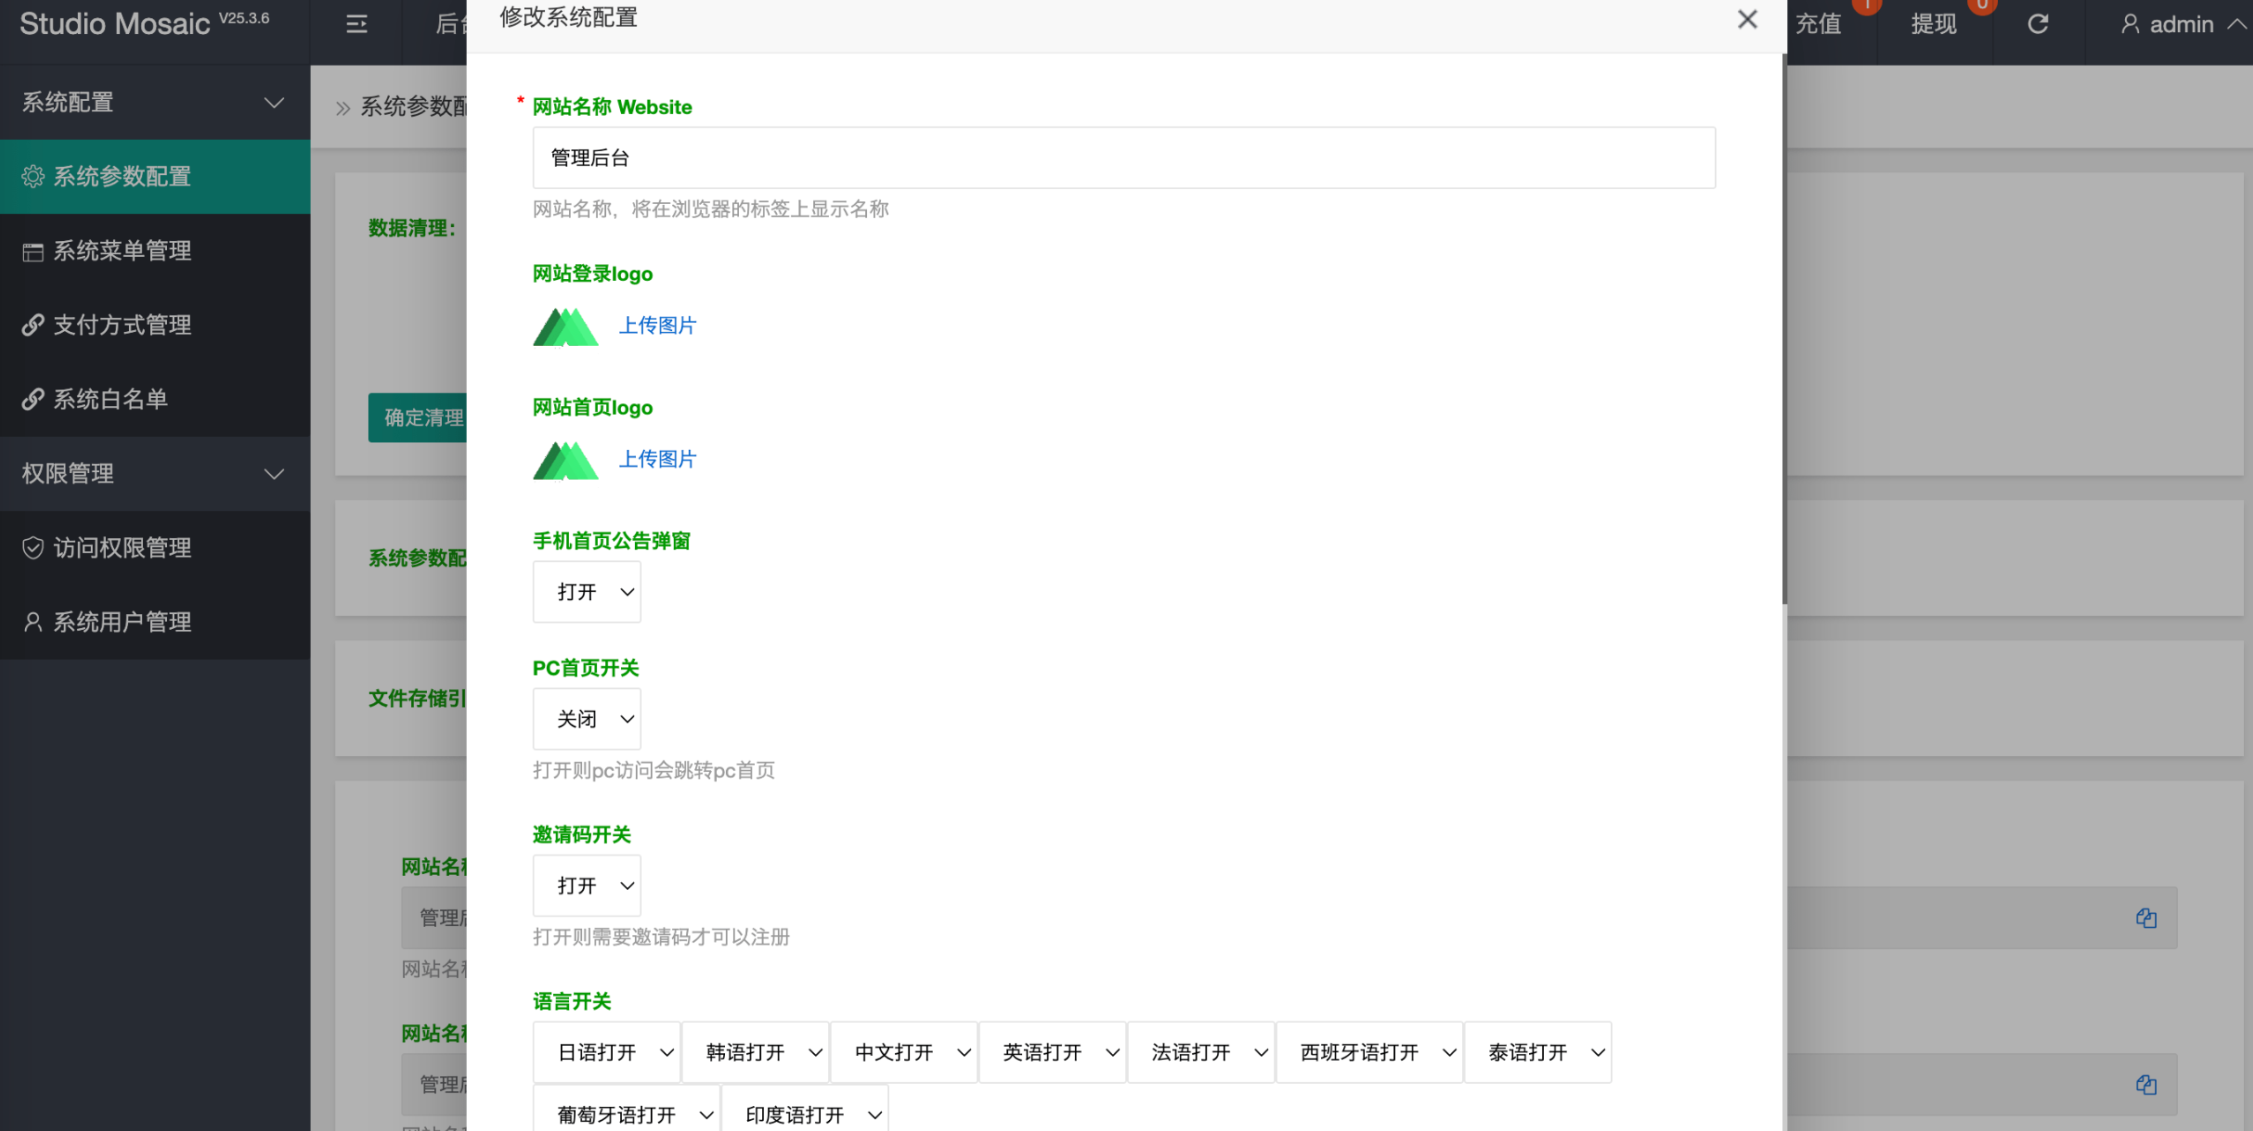2253x1131 pixels.
Task: Open the Japanese language toggle dropdown
Action: tap(606, 1052)
